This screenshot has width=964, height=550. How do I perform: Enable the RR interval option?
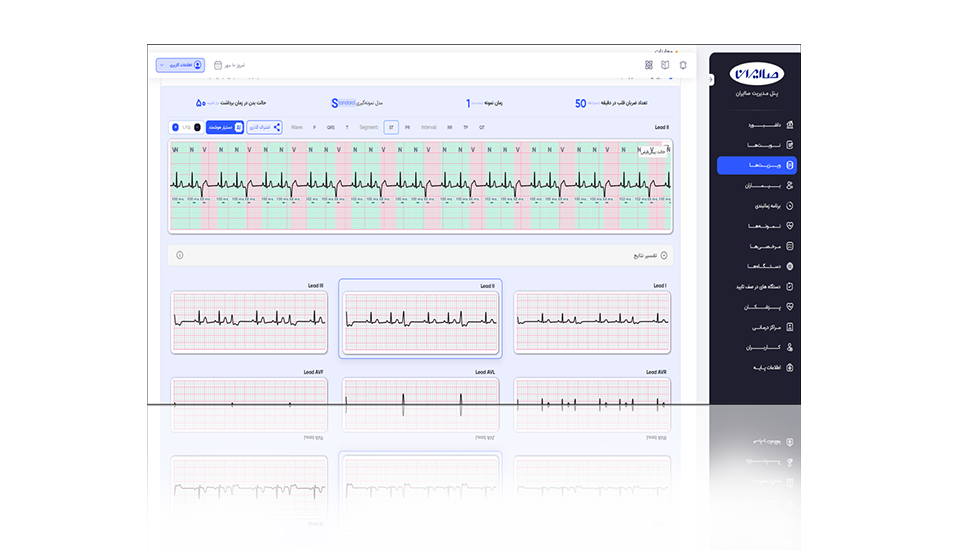point(450,128)
